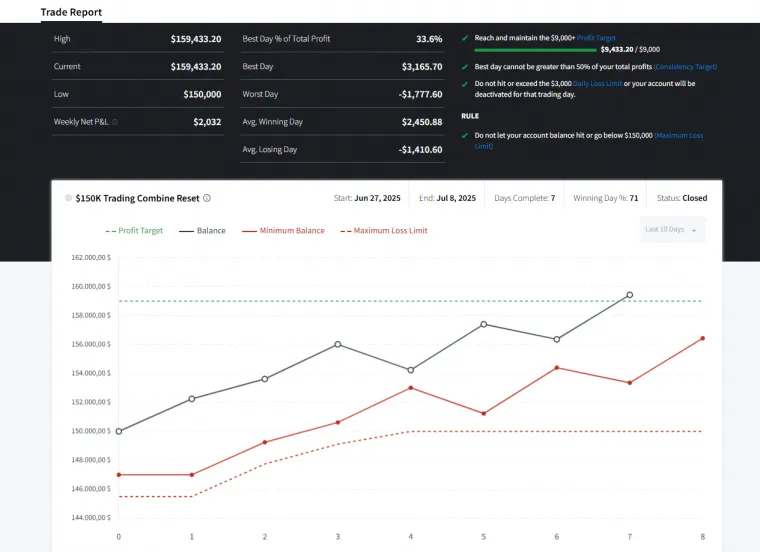760x552 pixels.
Task: Click the checkmark beside Maximum Loss Limit rule
Action: (x=464, y=135)
